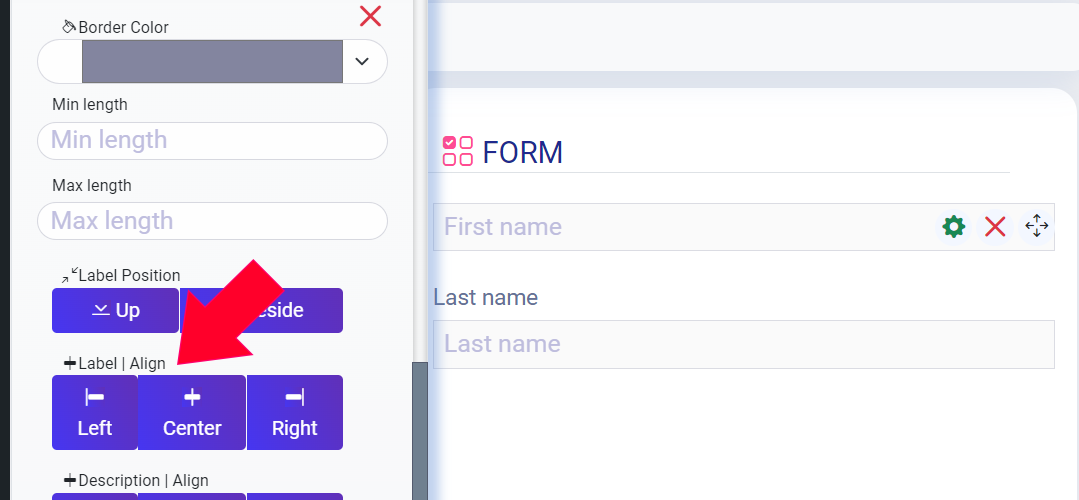This screenshot has width=1079, height=500.
Task: Click the Border Color paint bucket icon
Action: click(69, 27)
